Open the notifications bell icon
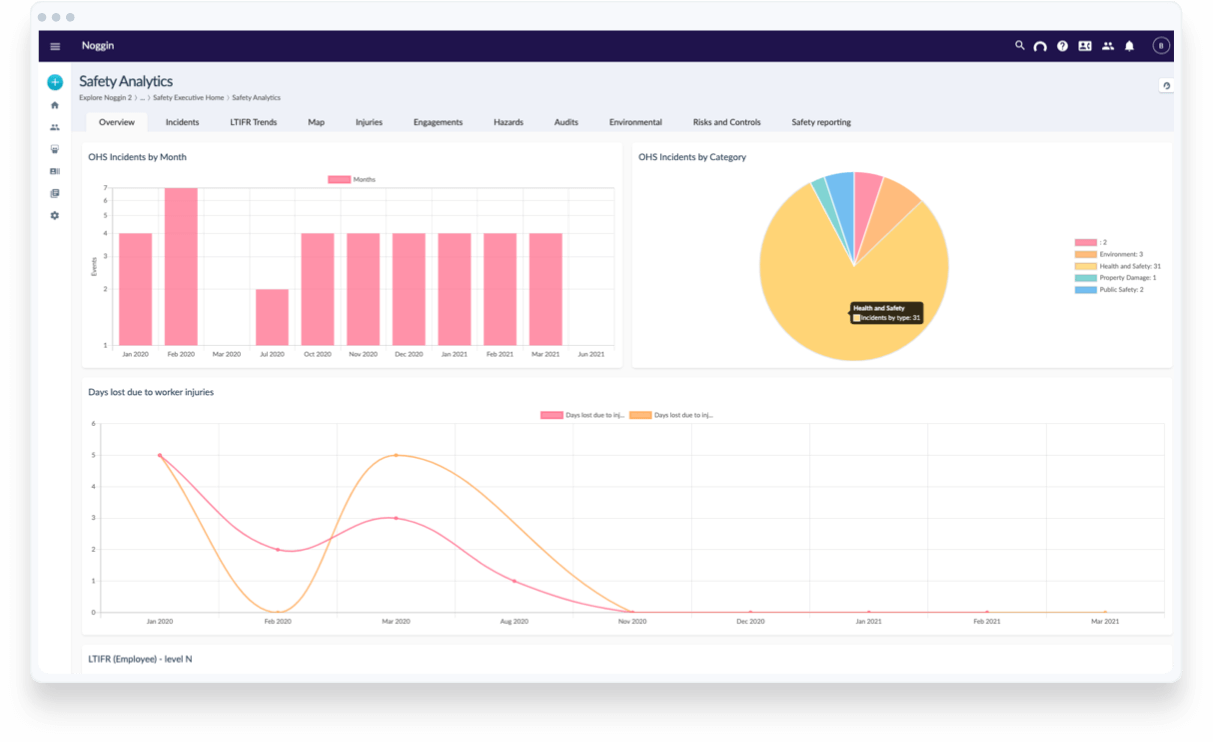 (1130, 46)
